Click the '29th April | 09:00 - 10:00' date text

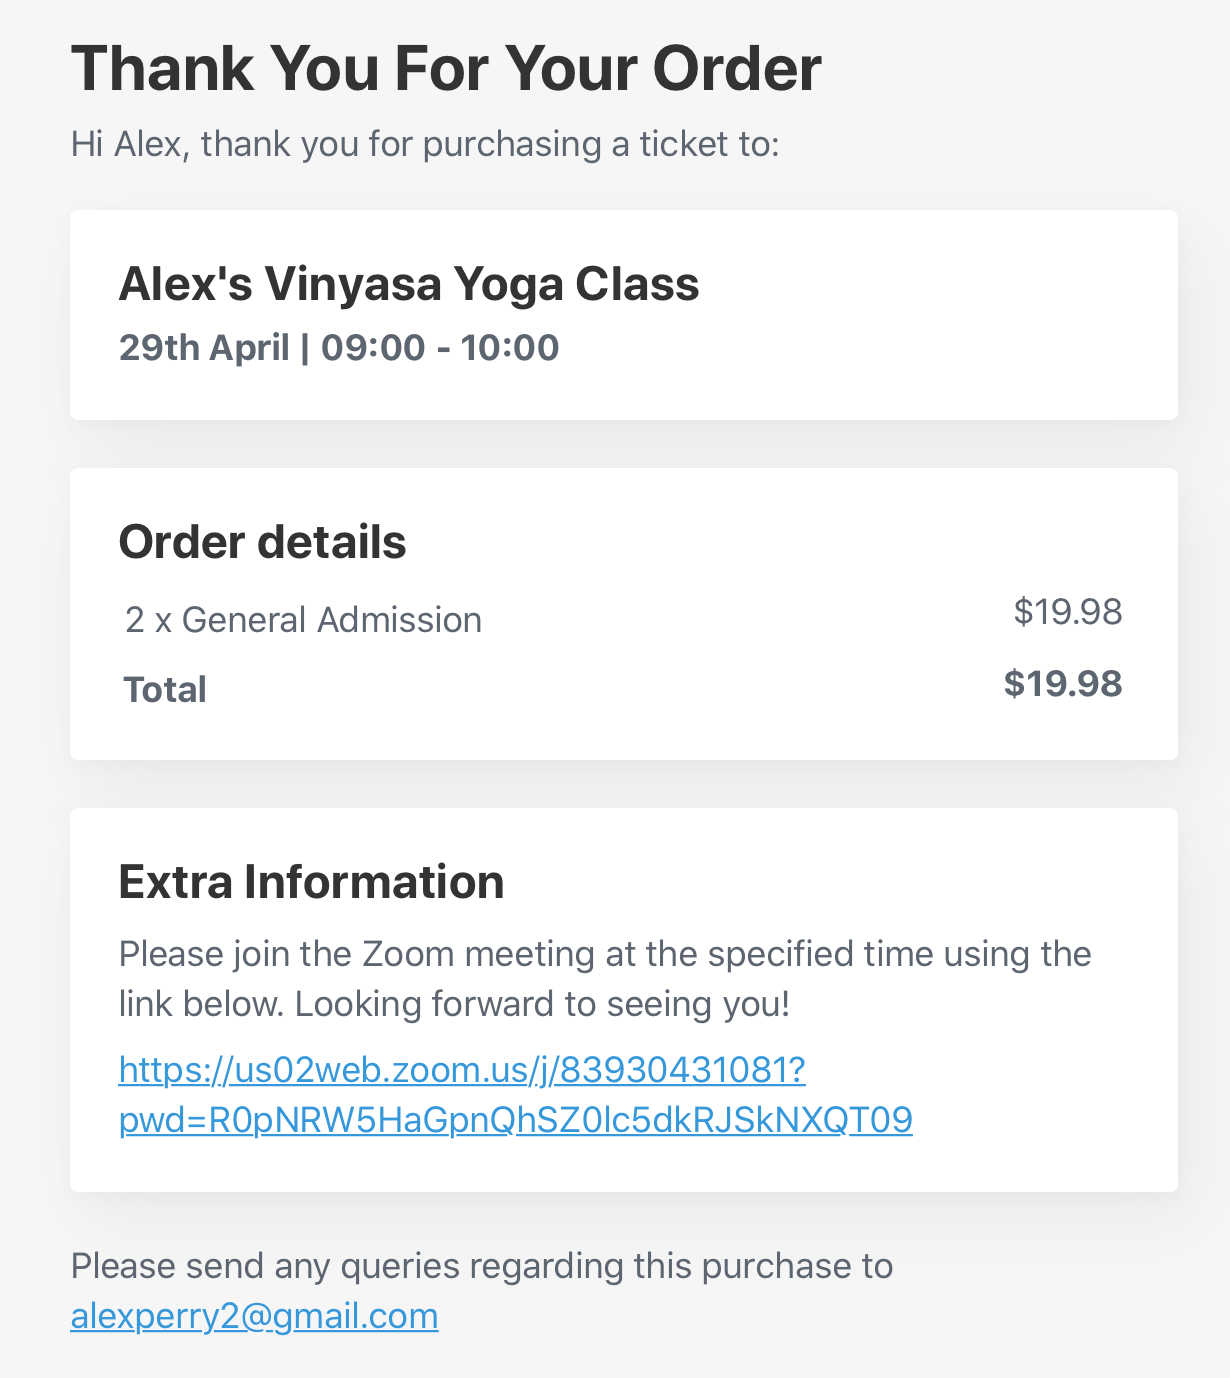coord(339,348)
